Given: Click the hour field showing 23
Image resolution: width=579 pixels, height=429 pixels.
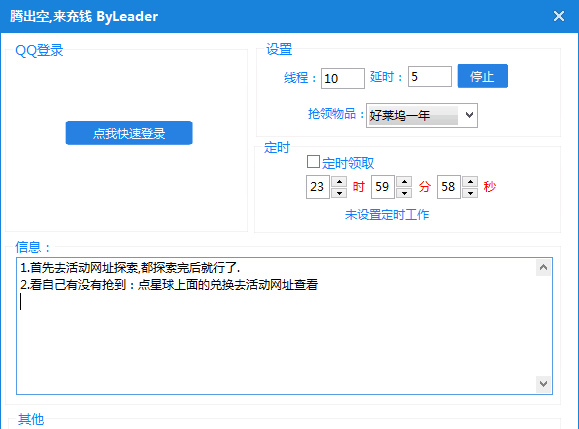Looking at the screenshot, I should pyautogui.click(x=318, y=187).
